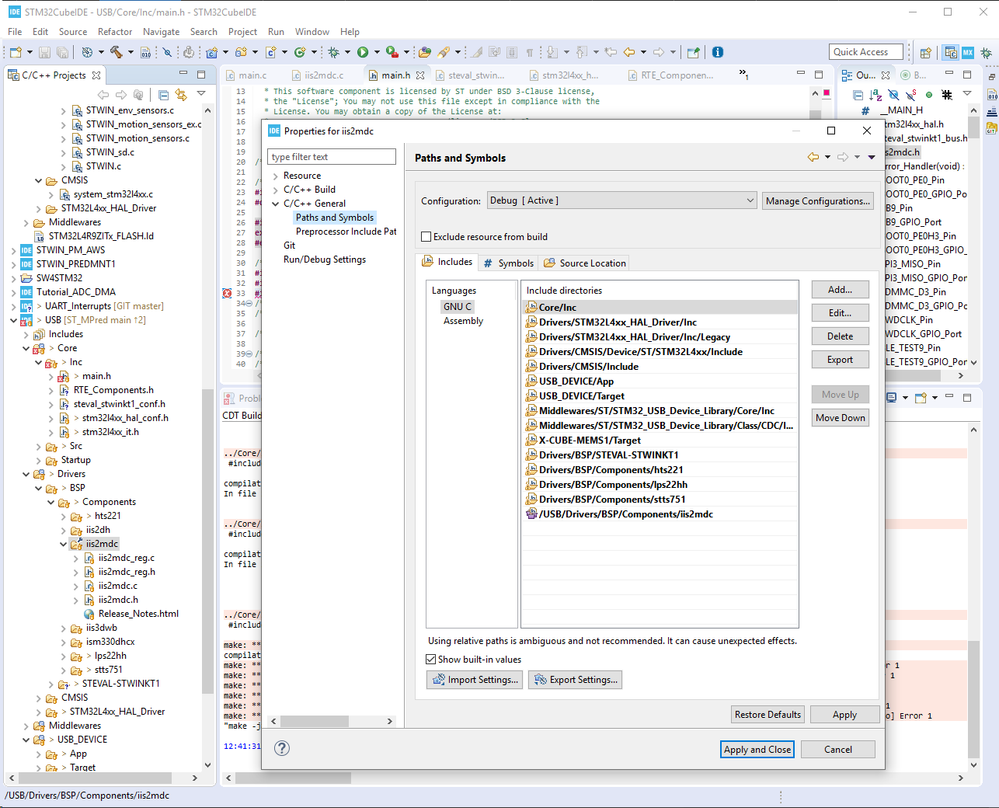Image resolution: width=999 pixels, height=808 pixels.
Task: Click the Manage Configurations button
Action: [817, 201]
